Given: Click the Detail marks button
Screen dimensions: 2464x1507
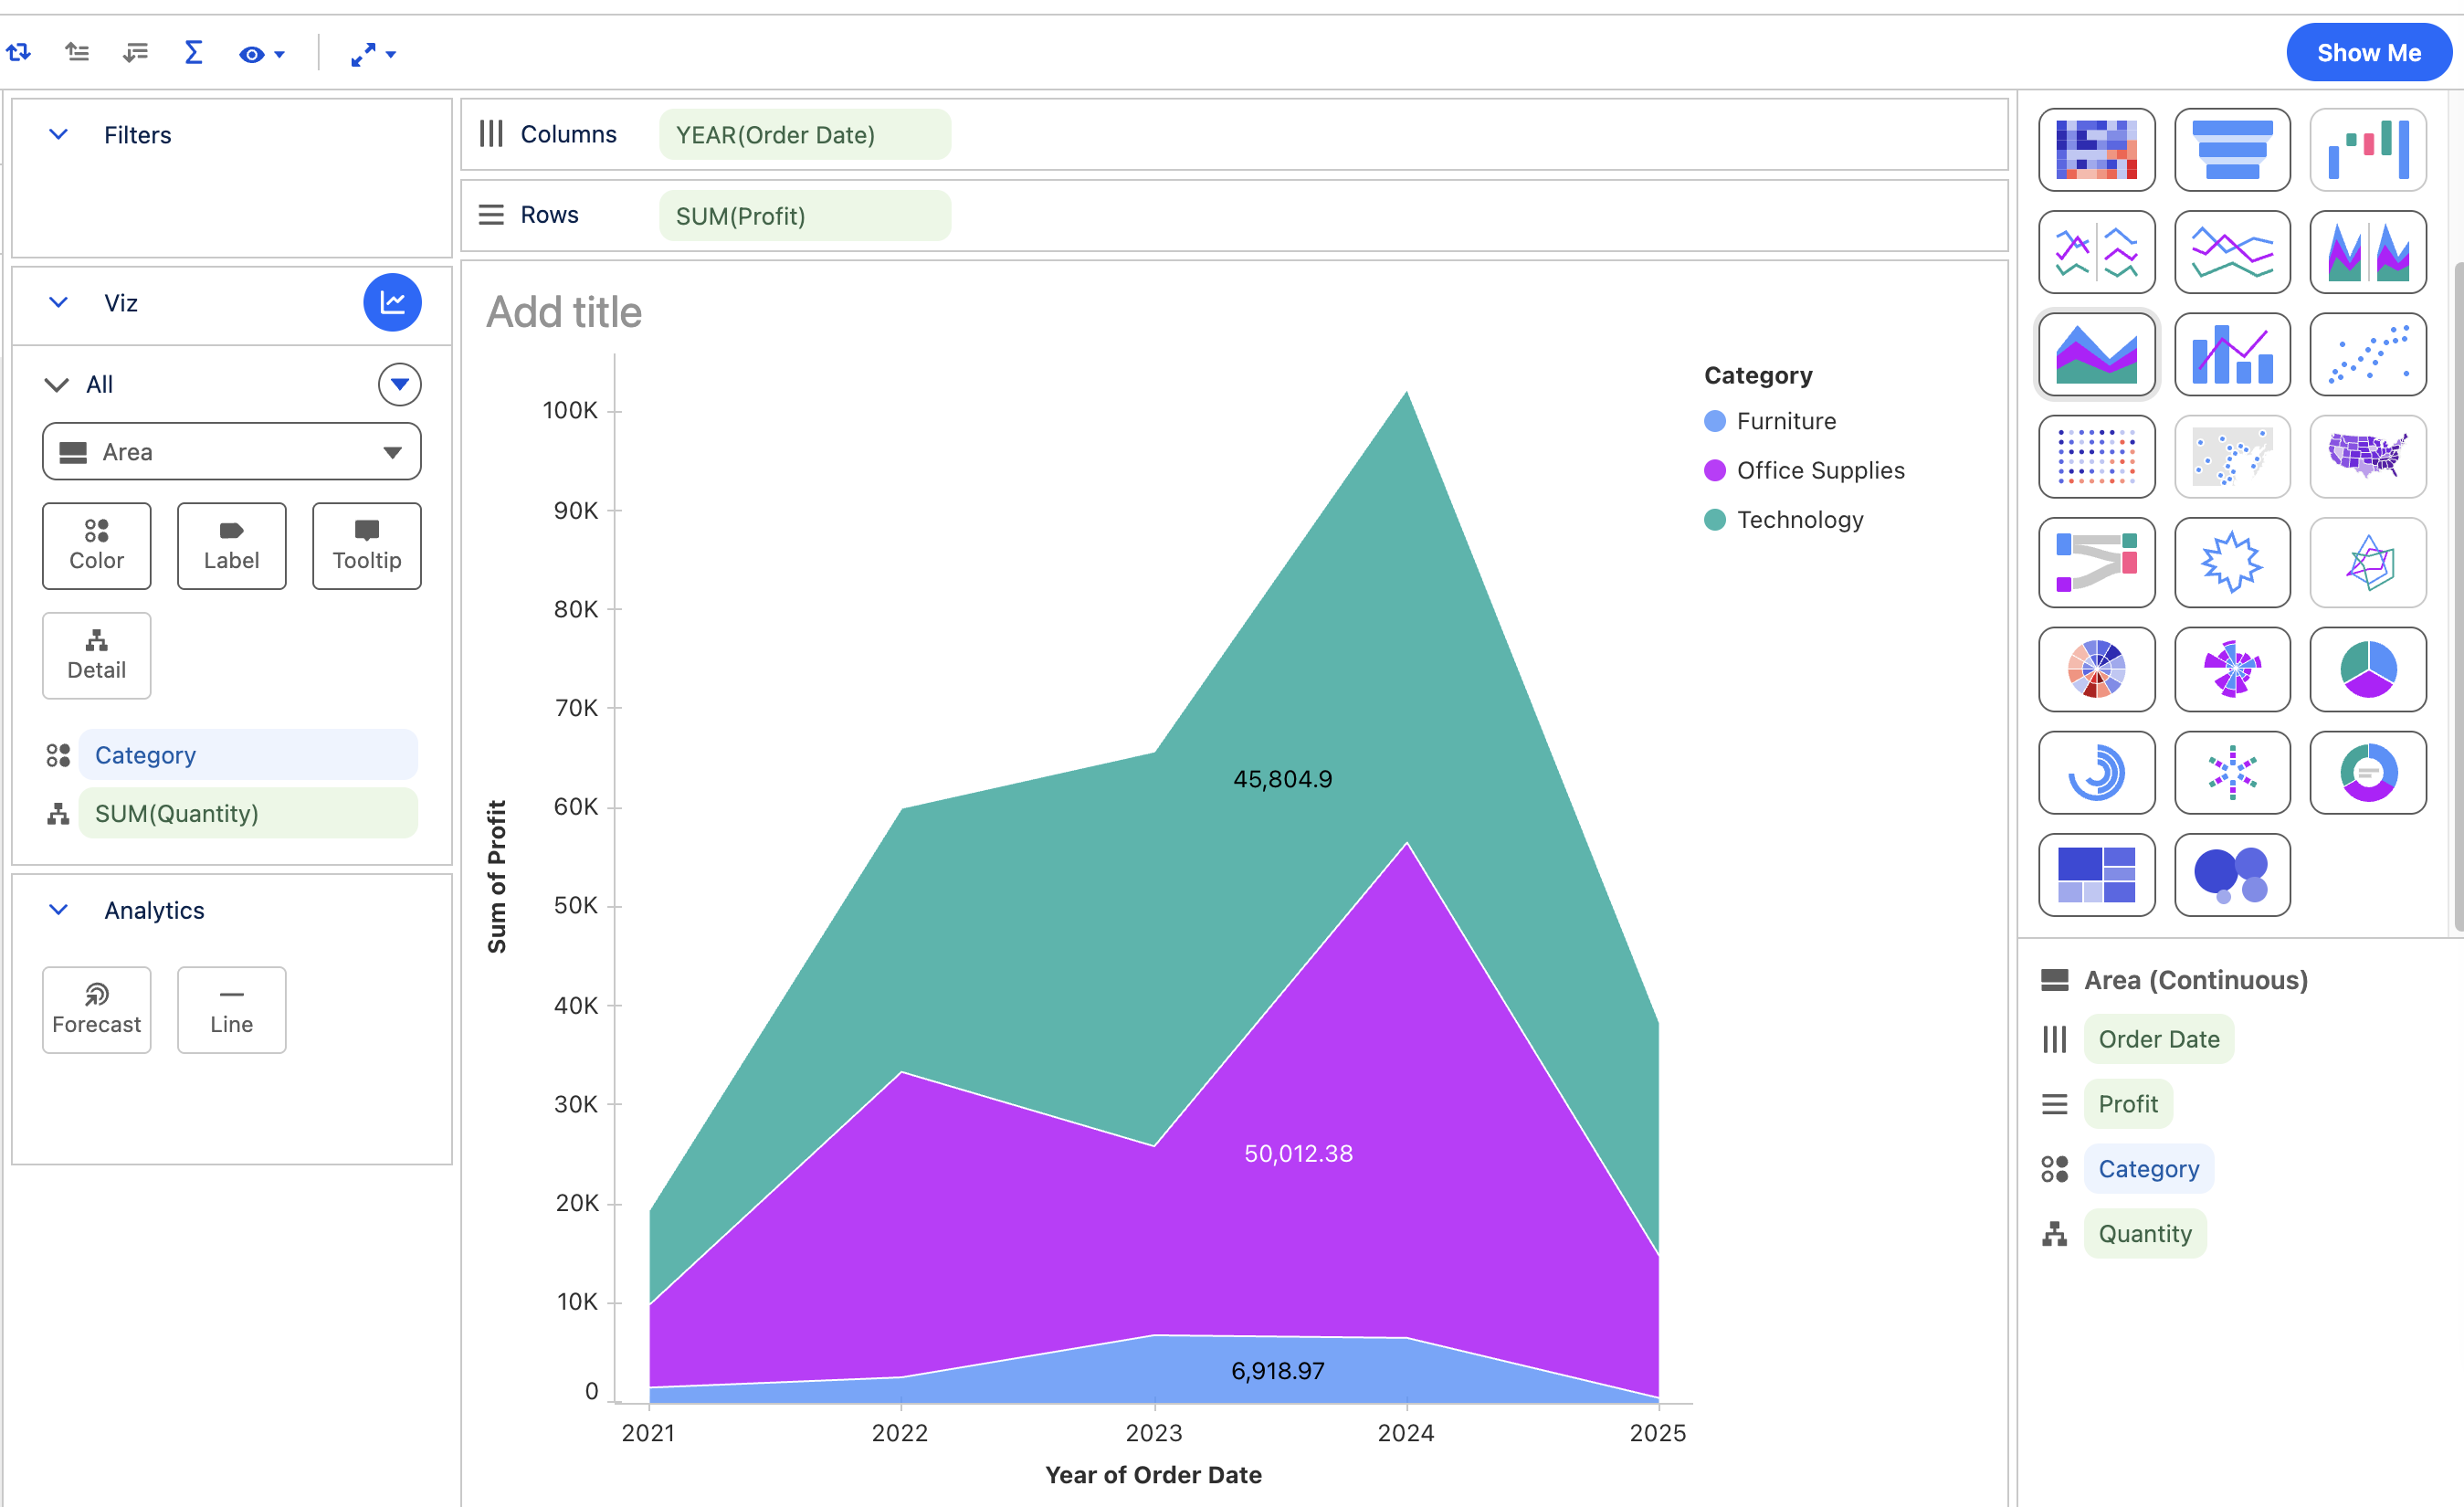Looking at the screenshot, I should coord(97,656).
